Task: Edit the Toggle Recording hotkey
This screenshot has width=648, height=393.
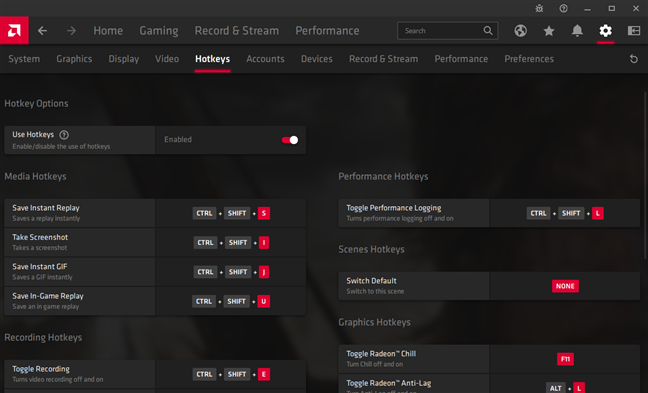Action: click(231, 374)
